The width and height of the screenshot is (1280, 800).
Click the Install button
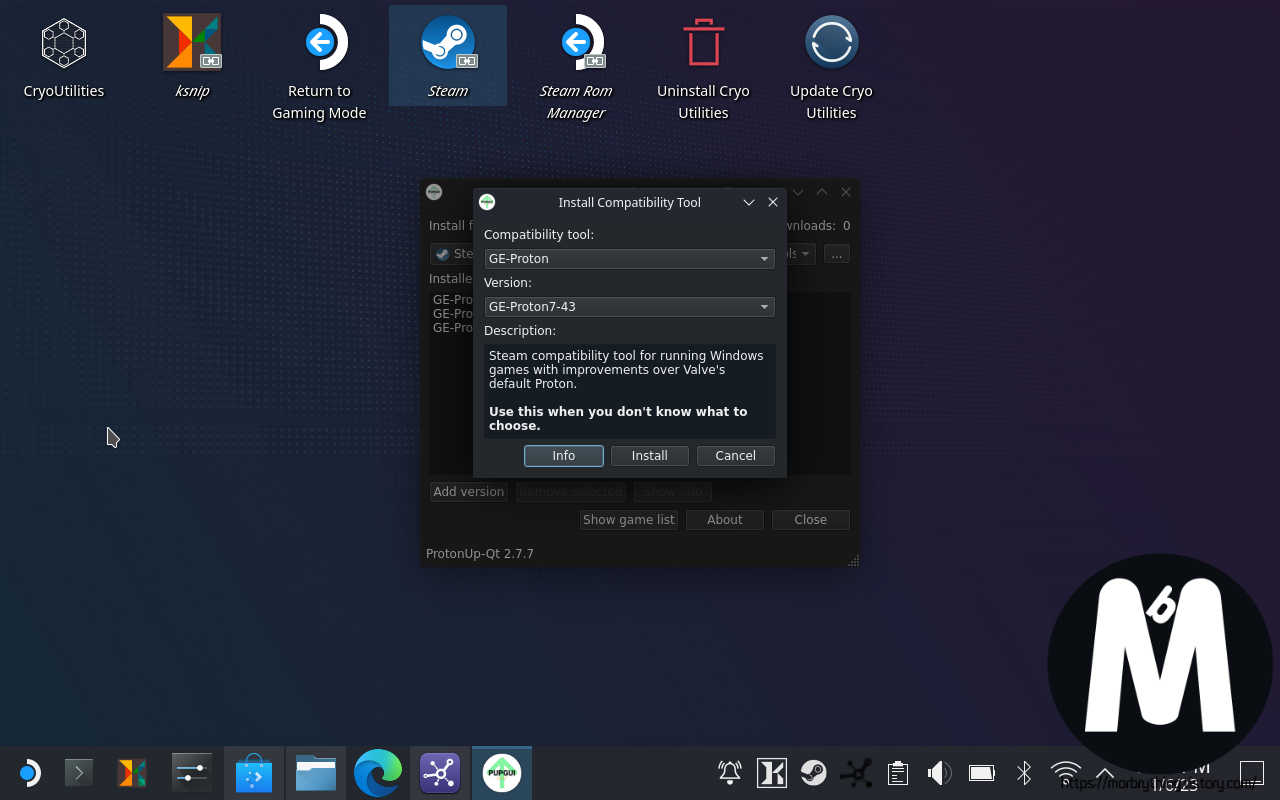coord(650,456)
